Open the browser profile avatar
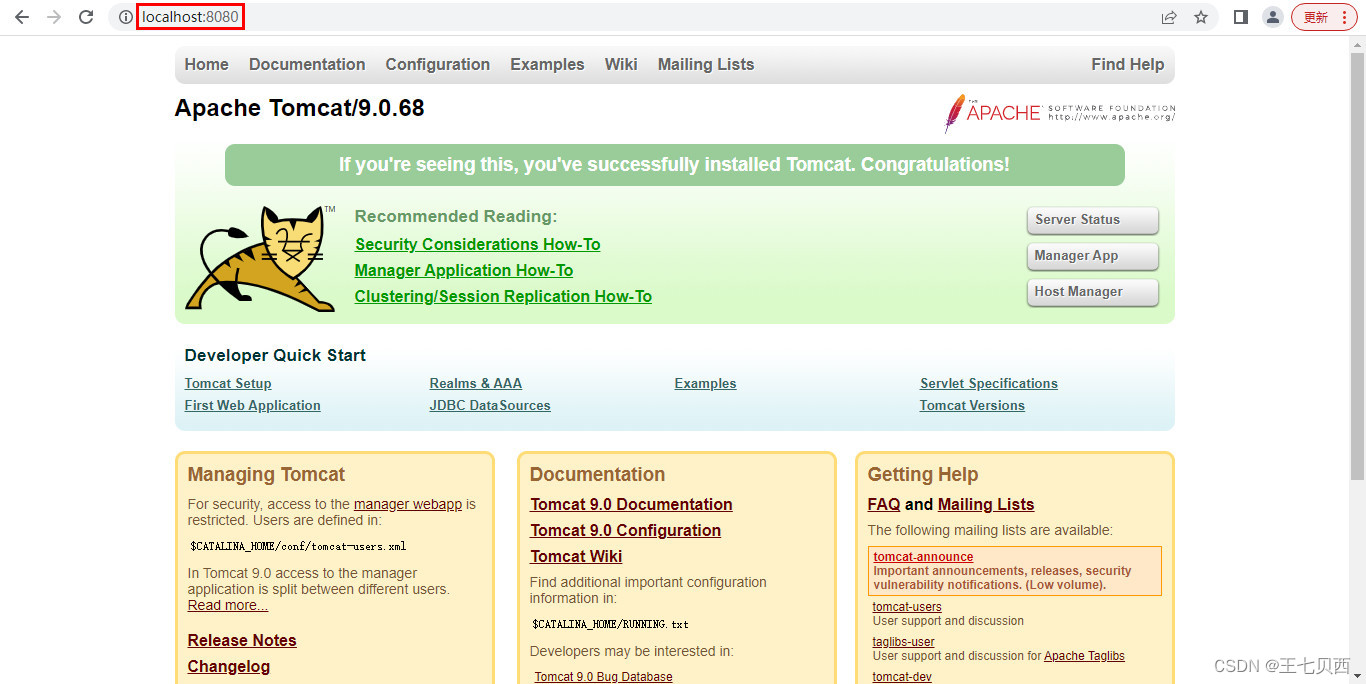Viewport: 1366px width, 684px height. point(1272,17)
